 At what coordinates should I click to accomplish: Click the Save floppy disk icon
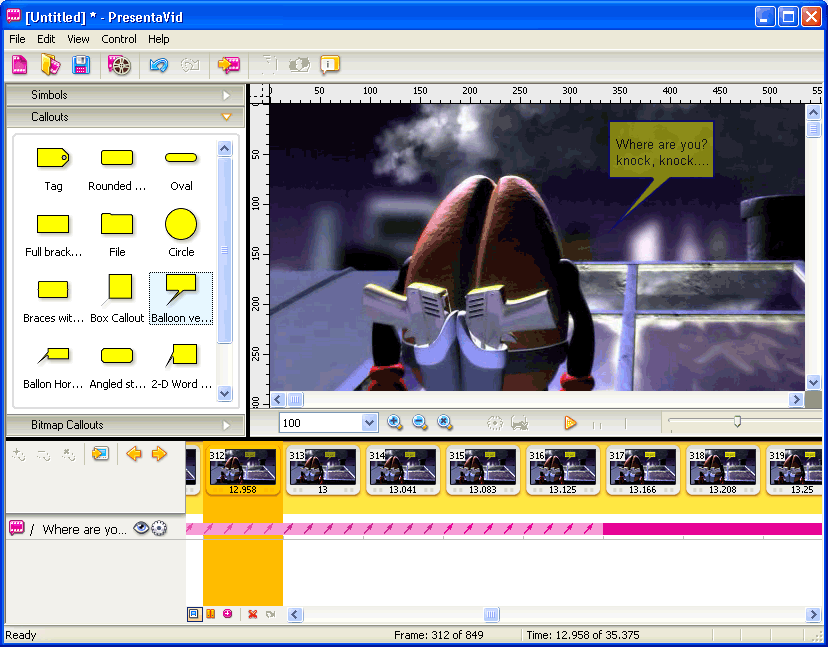81,65
